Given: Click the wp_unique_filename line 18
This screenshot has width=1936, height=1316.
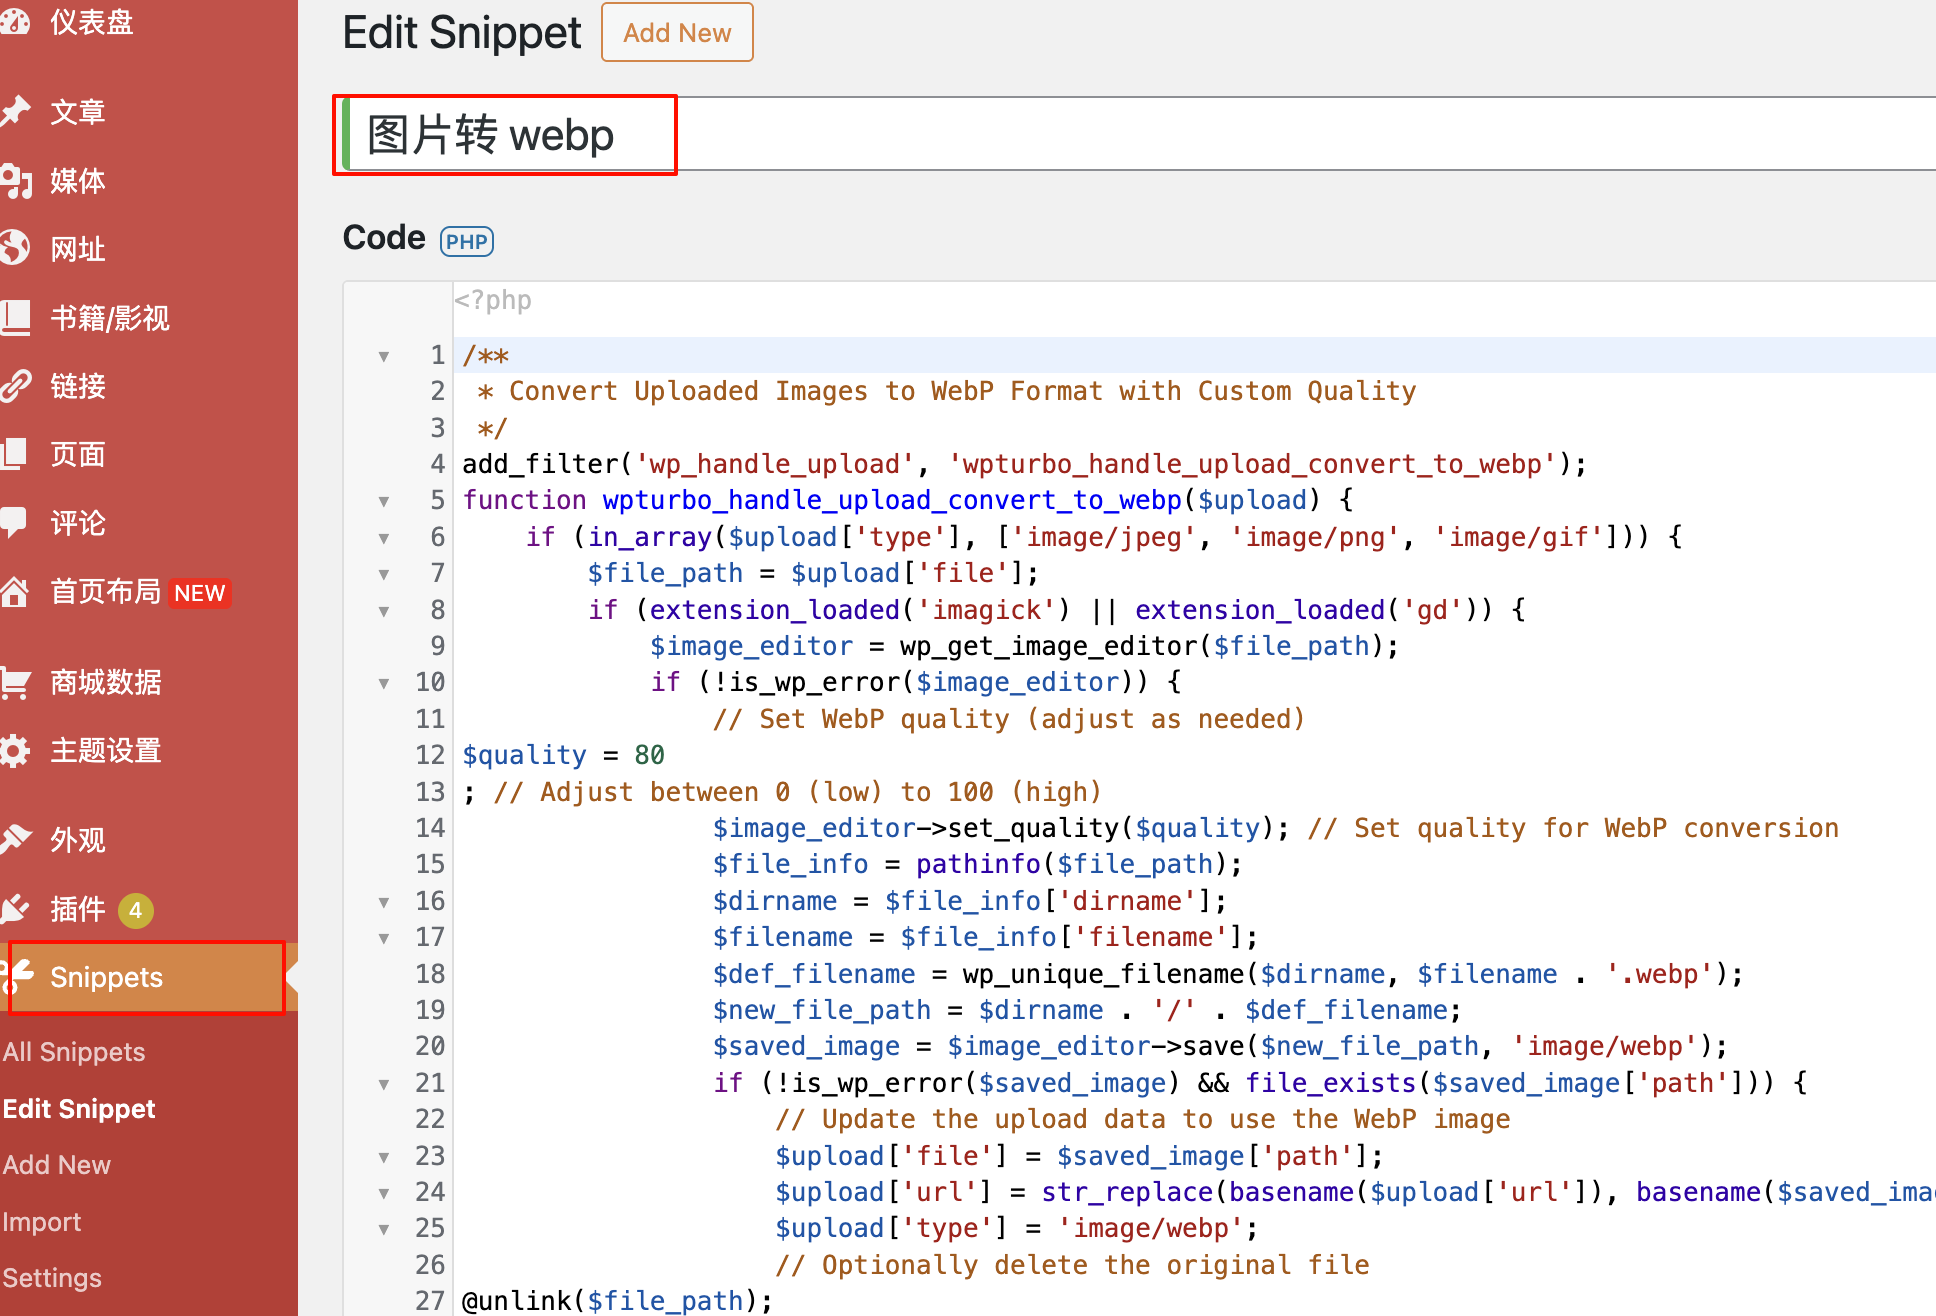Looking at the screenshot, I should point(1228,974).
